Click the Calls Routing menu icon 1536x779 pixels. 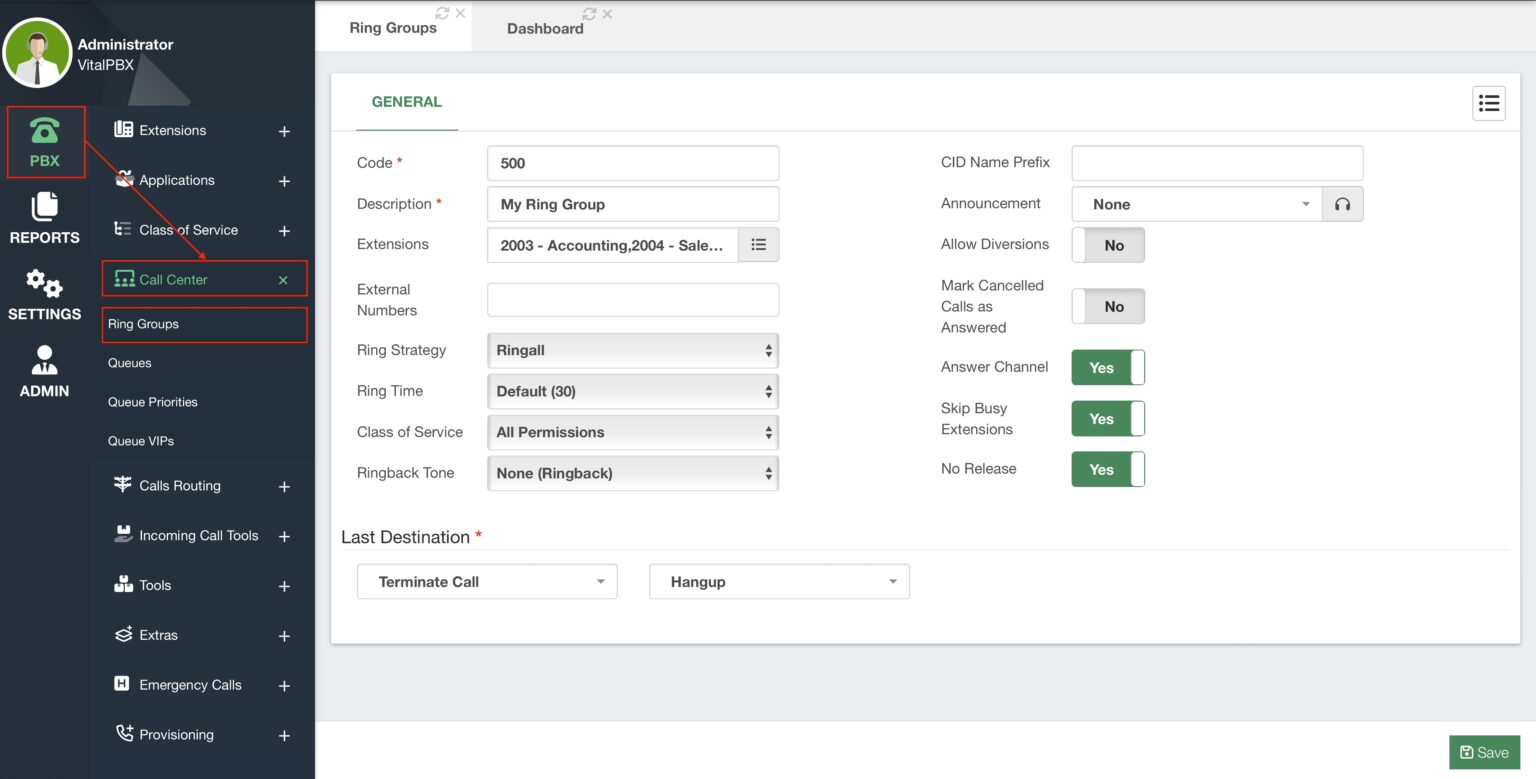click(123, 485)
